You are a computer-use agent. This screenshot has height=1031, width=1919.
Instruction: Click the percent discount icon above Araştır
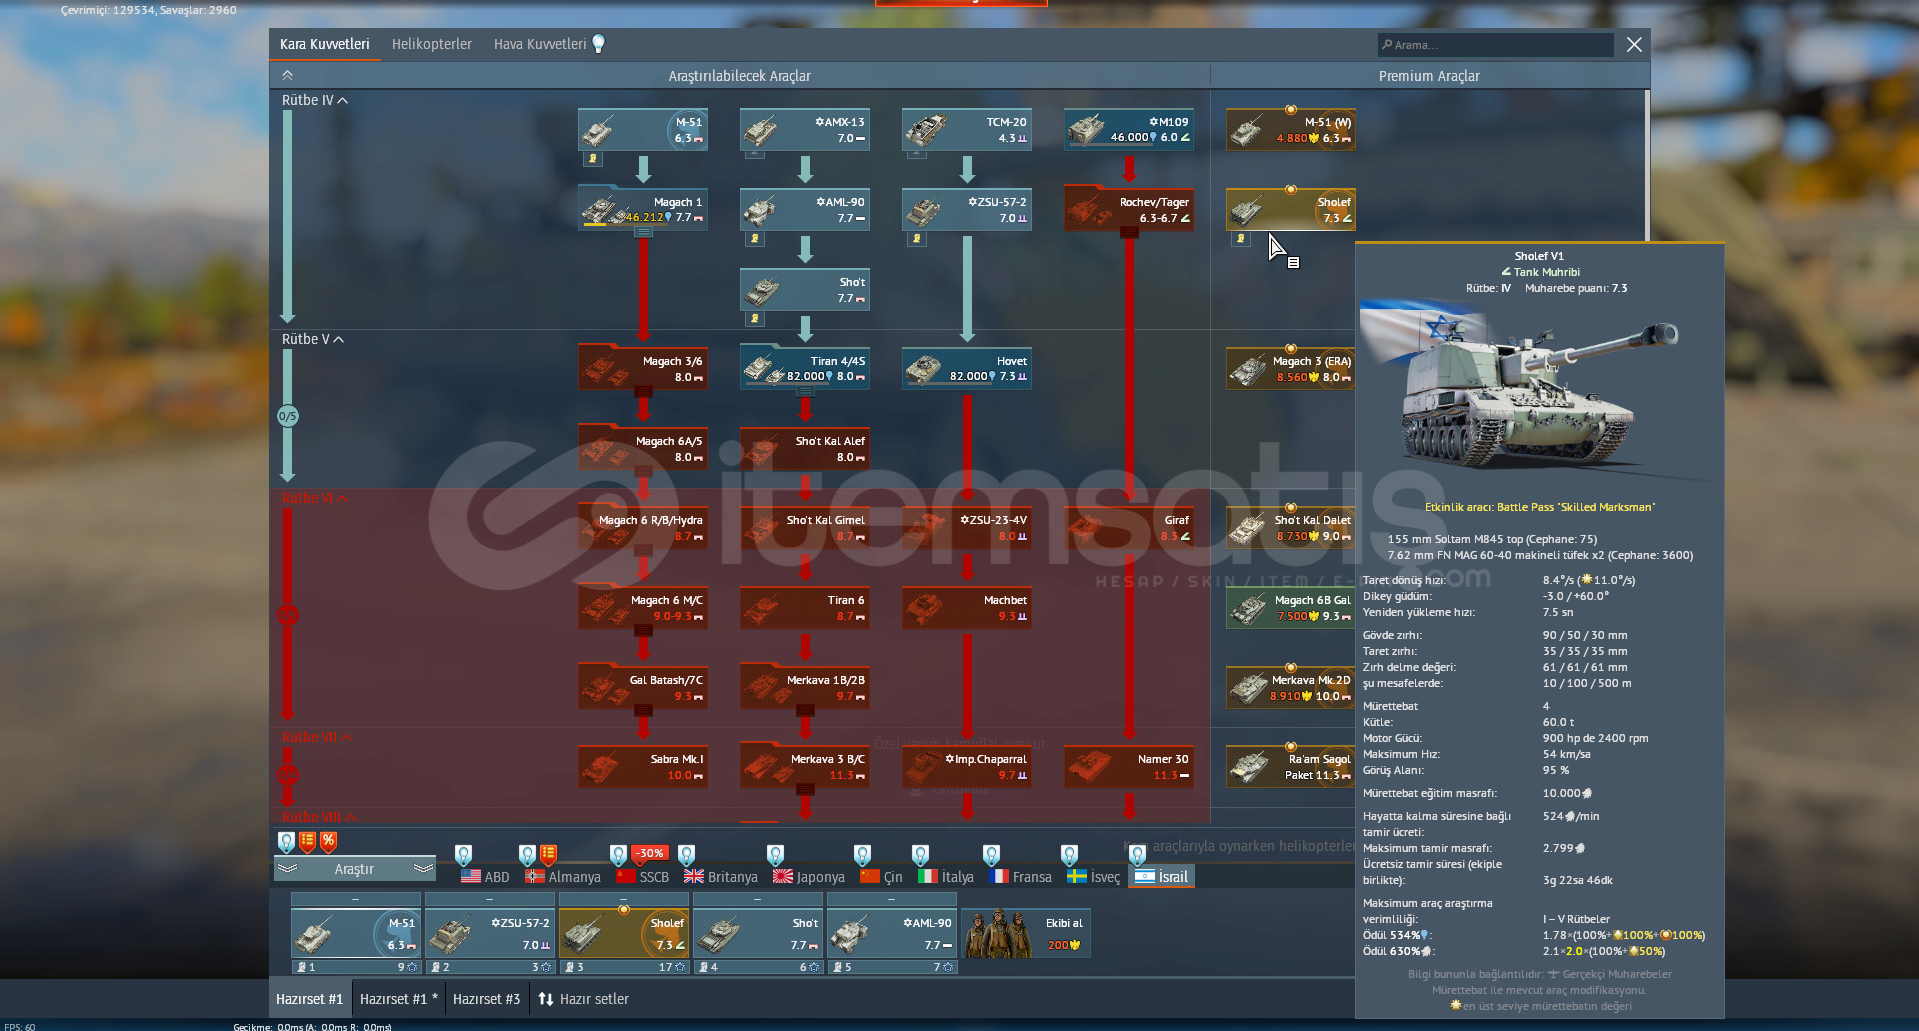[328, 842]
